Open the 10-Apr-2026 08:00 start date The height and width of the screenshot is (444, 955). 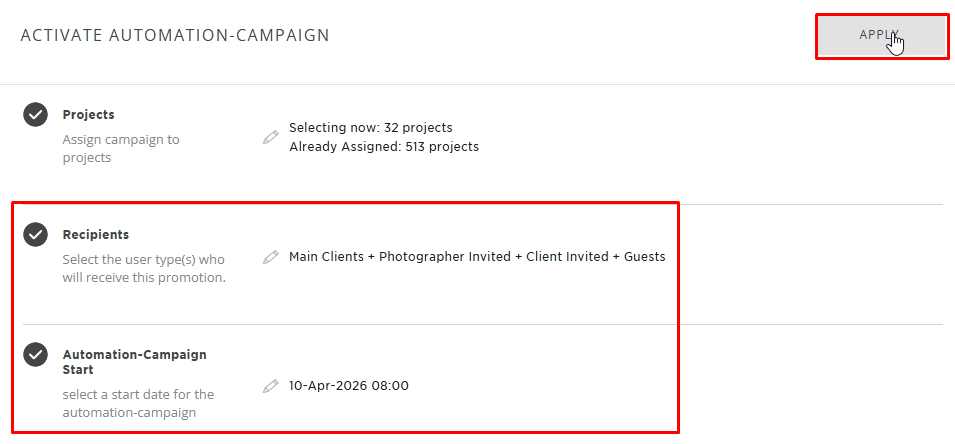point(348,386)
